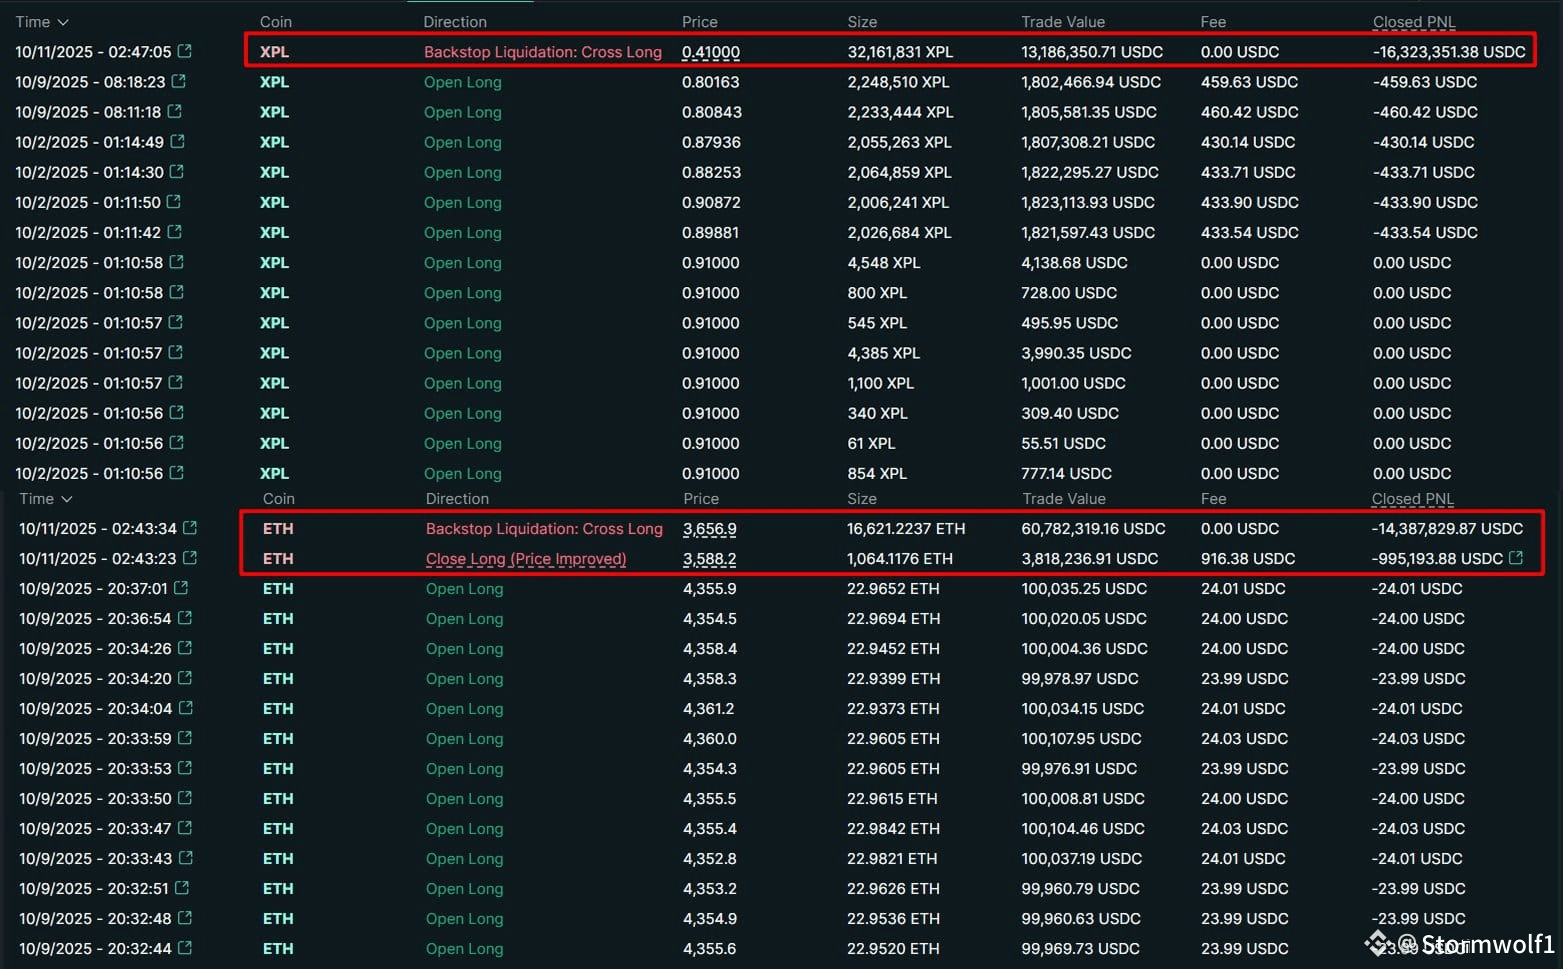Select XPL coin in 10/9/2025 08:18:23 row
Image resolution: width=1563 pixels, height=969 pixels.
(x=274, y=82)
